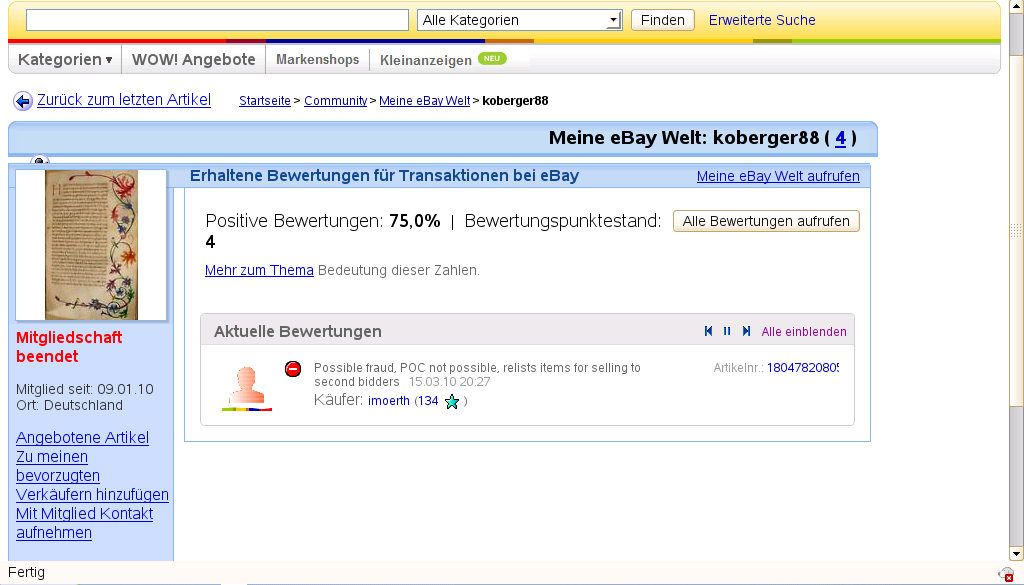The height and width of the screenshot is (585, 1024).
Task: Click Mit Mitglied Kontakt aufnehmen link
Action: (84, 523)
